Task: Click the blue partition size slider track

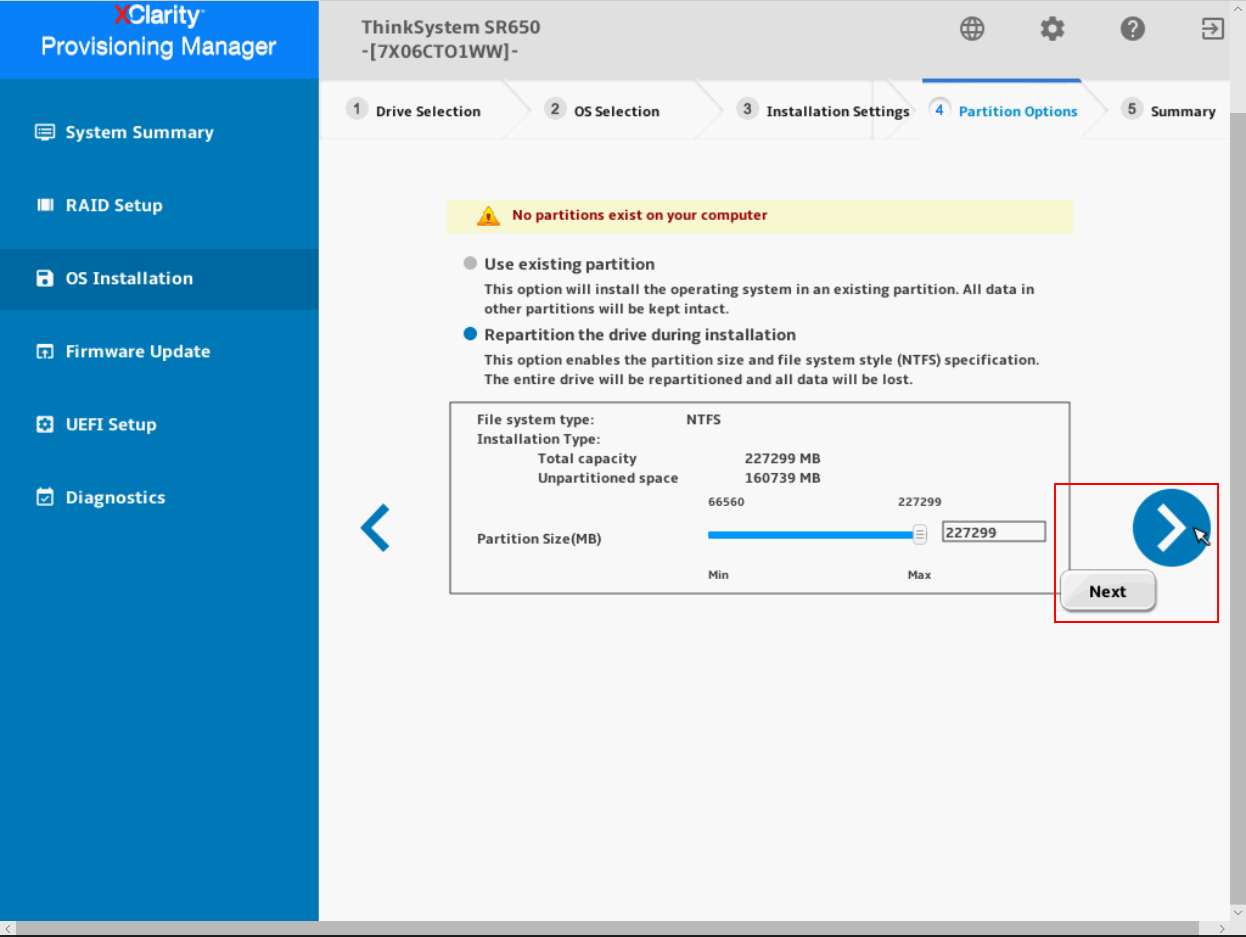Action: 810,535
